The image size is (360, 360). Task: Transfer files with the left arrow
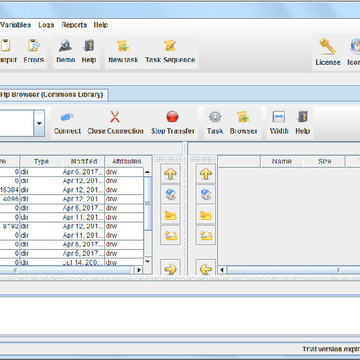[206, 267]
